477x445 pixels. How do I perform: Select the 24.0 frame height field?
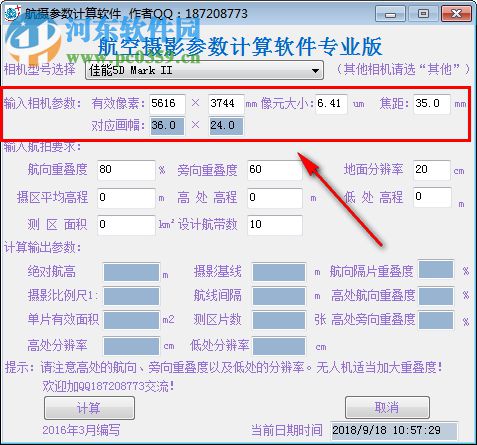pos(226,126)
